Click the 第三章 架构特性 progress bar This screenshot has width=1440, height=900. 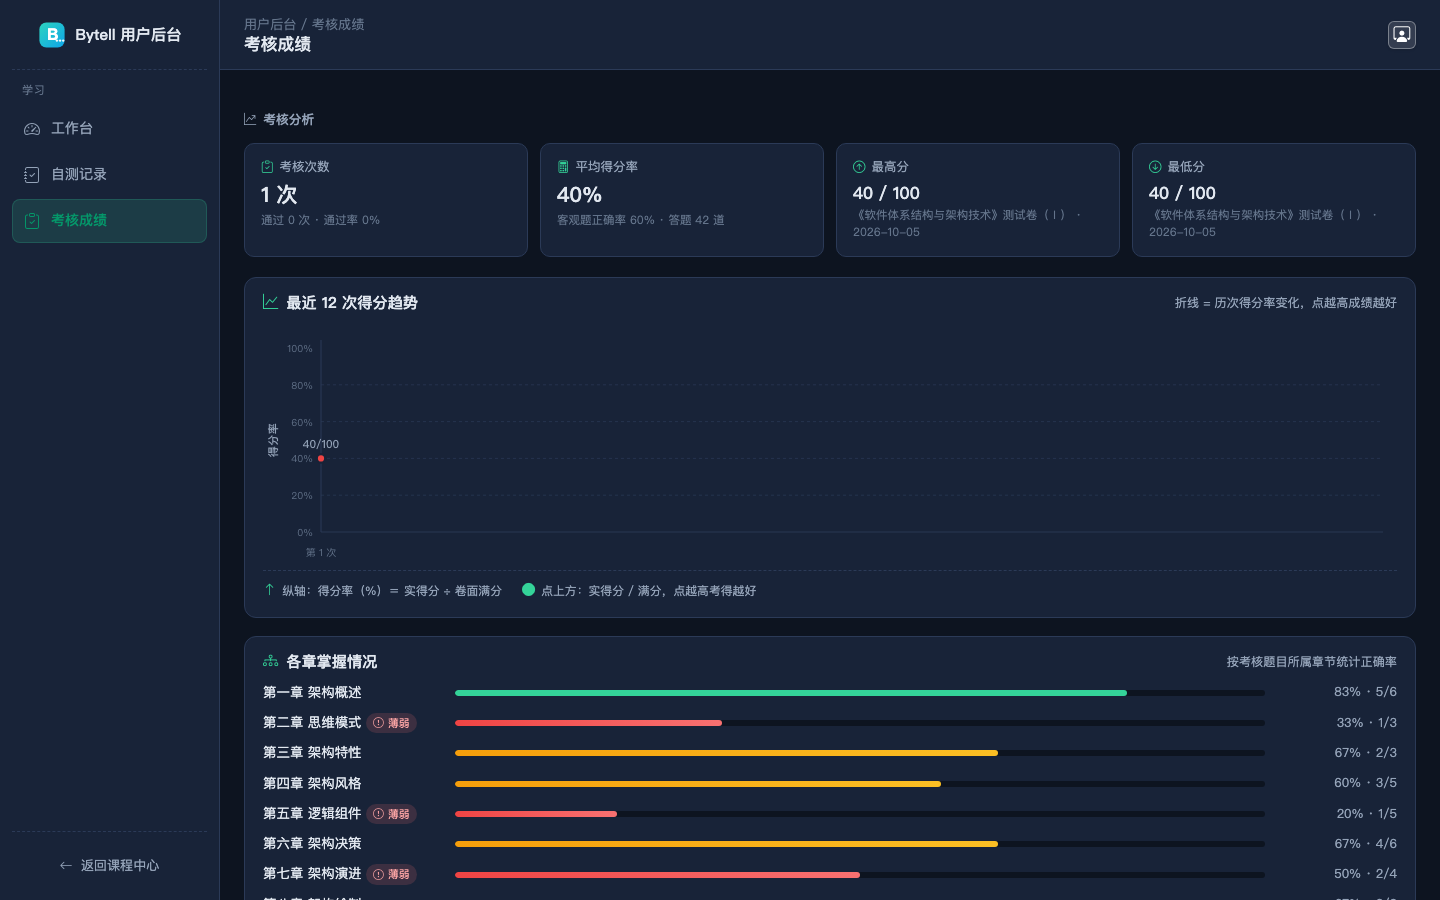pyautogui.click(x=860, y=753)
